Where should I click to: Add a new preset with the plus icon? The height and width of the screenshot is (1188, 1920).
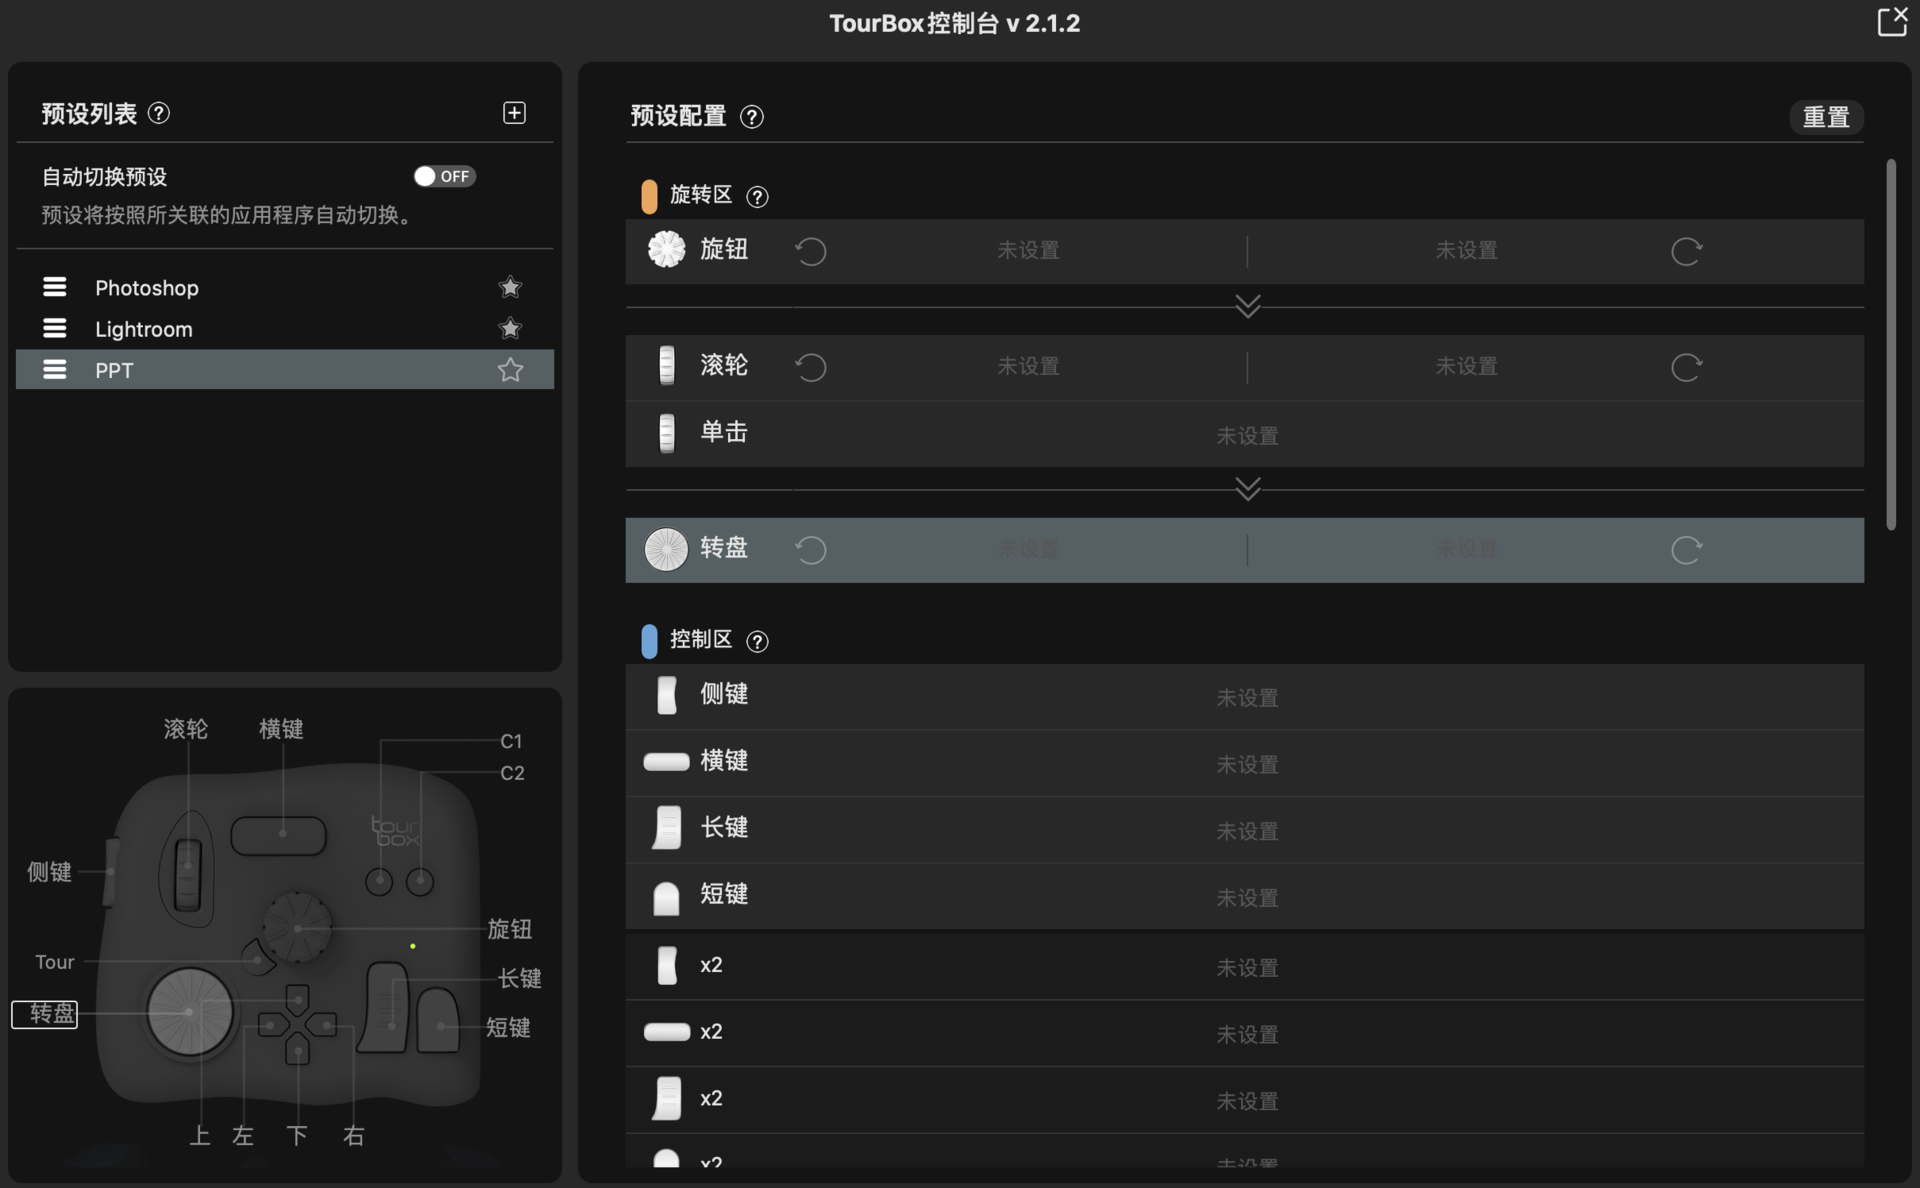coord(514,113)
